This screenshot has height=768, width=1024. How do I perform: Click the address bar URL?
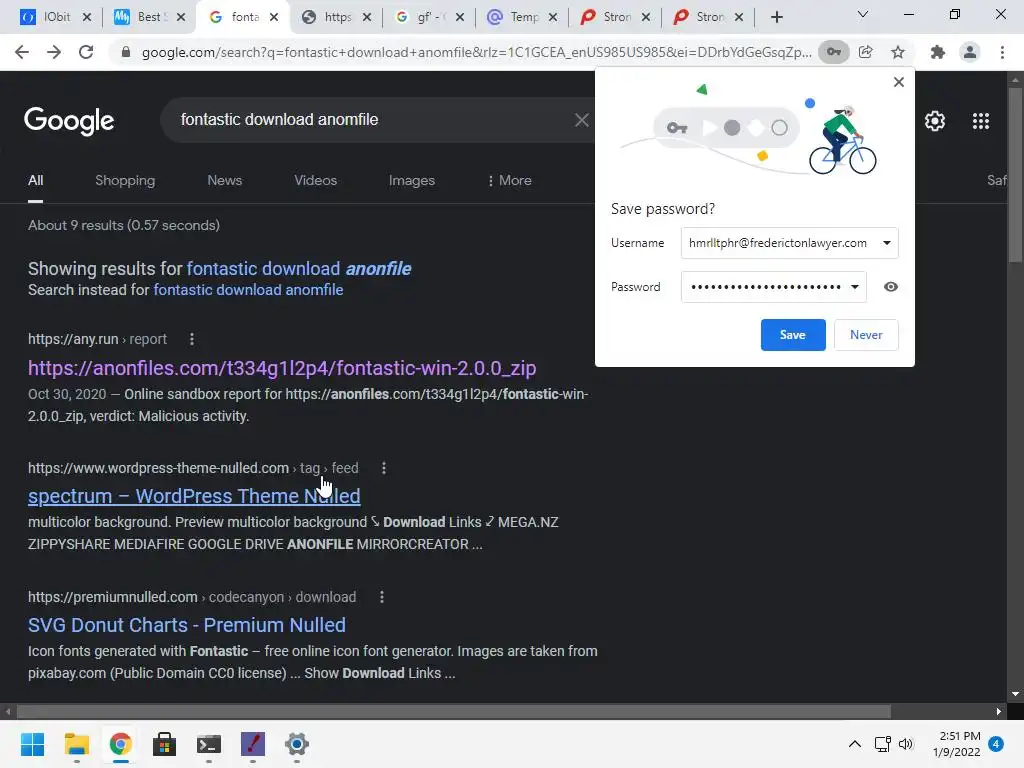(477, 52)
